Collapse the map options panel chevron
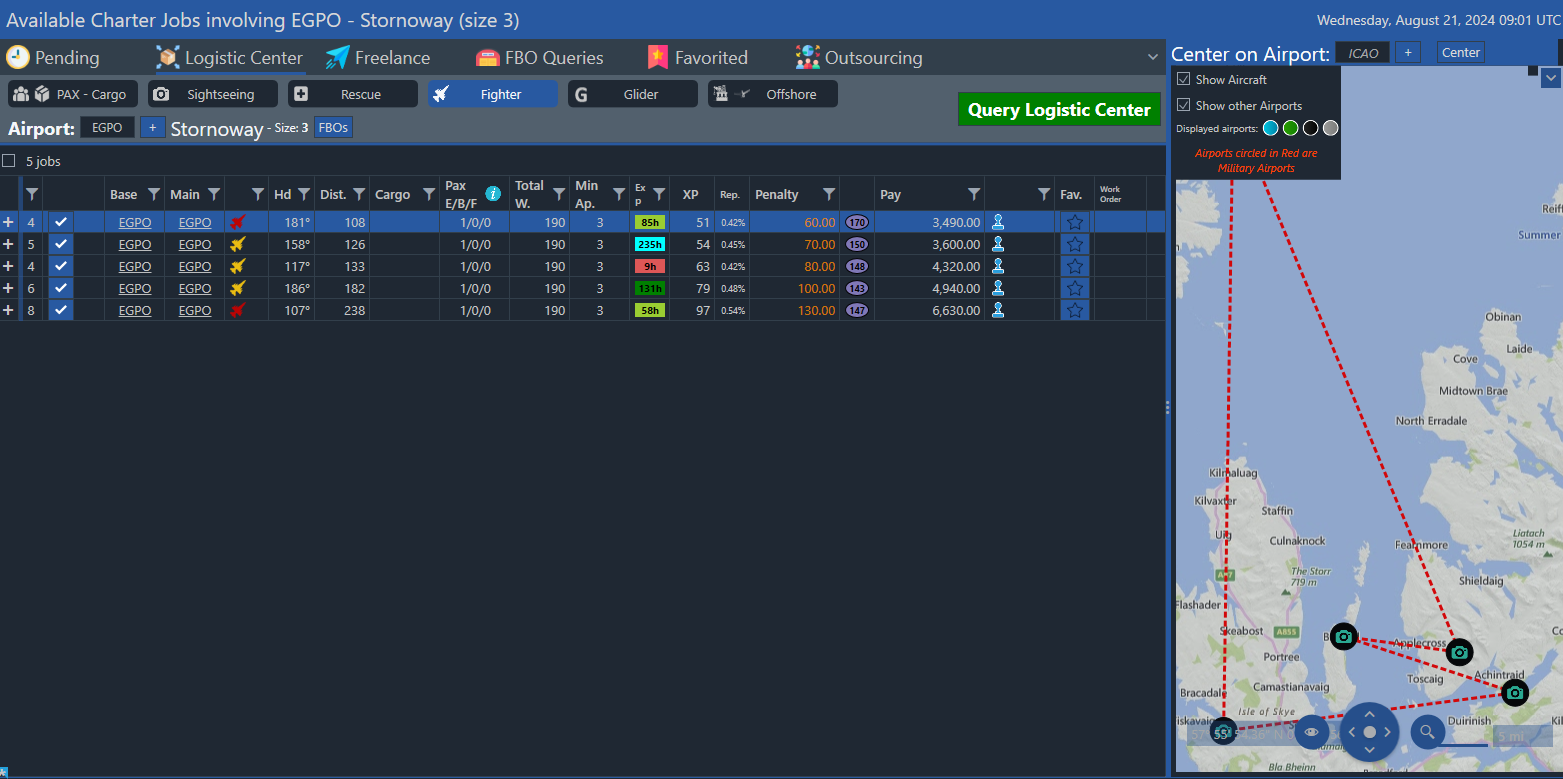Image resolution: width=1563 pixels, height=779 pixels. point(1550,78)
